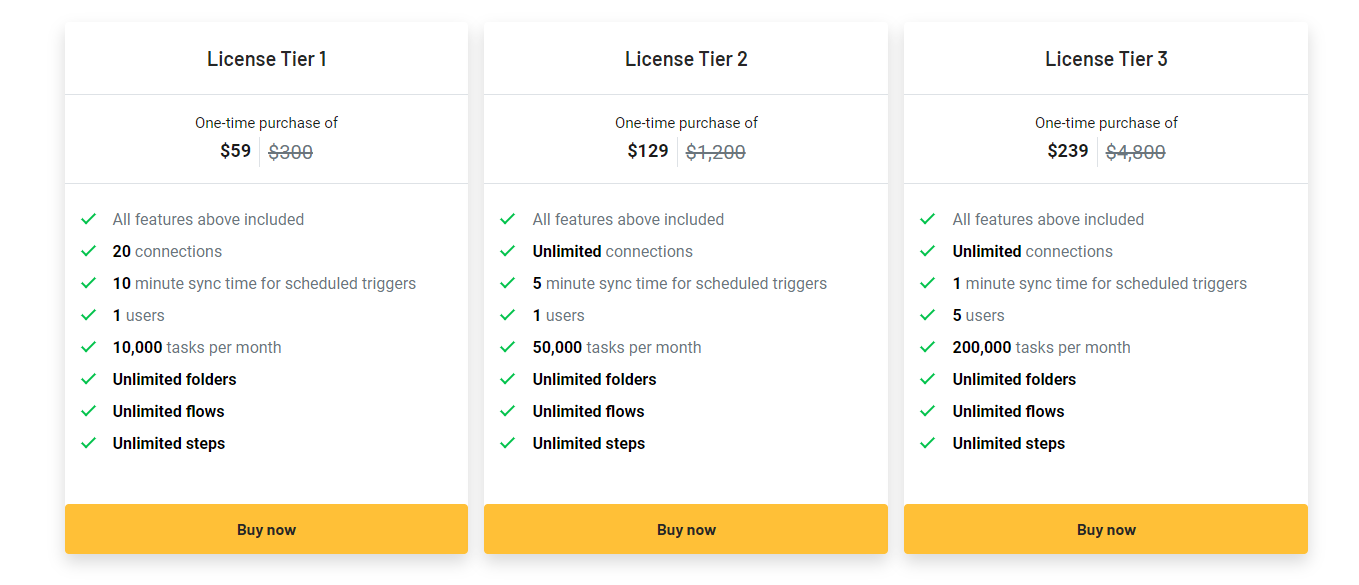Click the crossed-out $4,800 price
Screen dimensions: 1359x585
[x=1135, y=152]
